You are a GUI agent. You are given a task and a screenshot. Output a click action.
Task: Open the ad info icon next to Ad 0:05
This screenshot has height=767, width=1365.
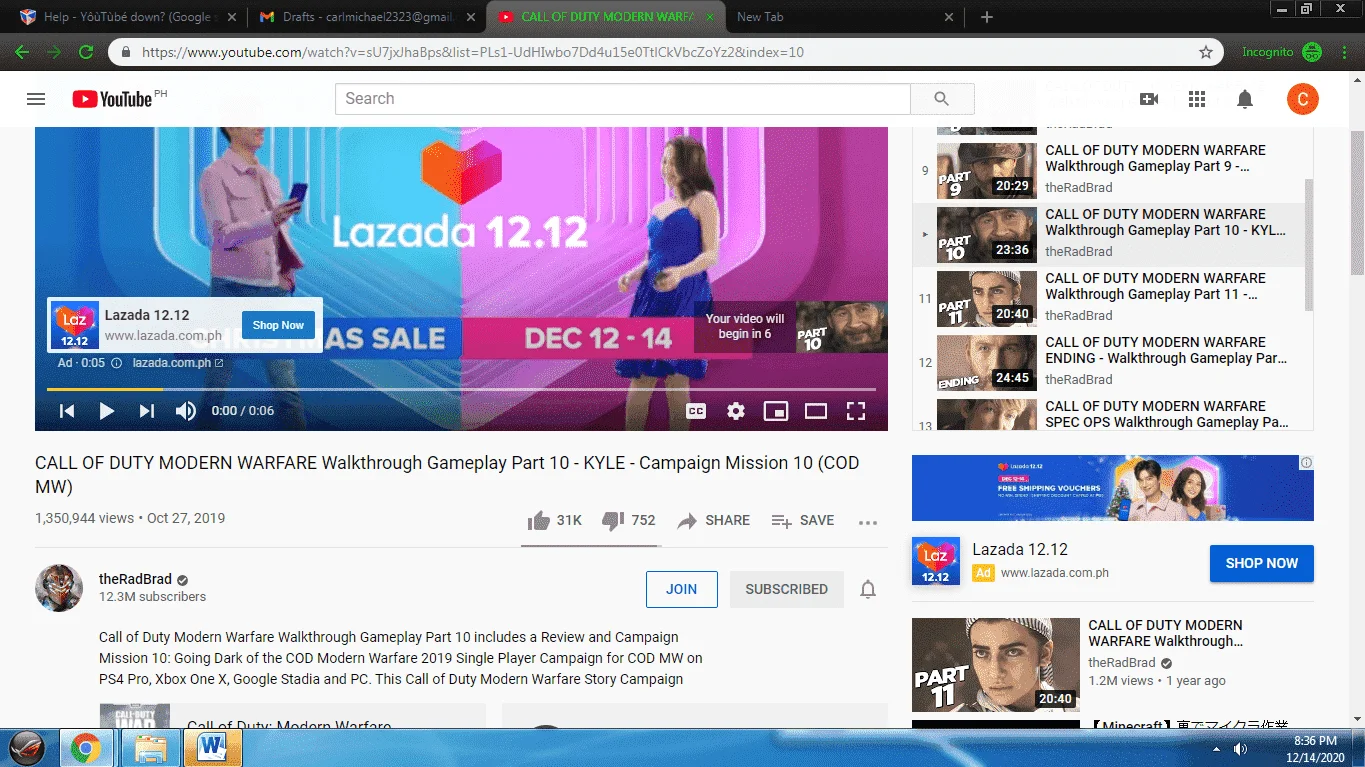(x=116, y=363)
